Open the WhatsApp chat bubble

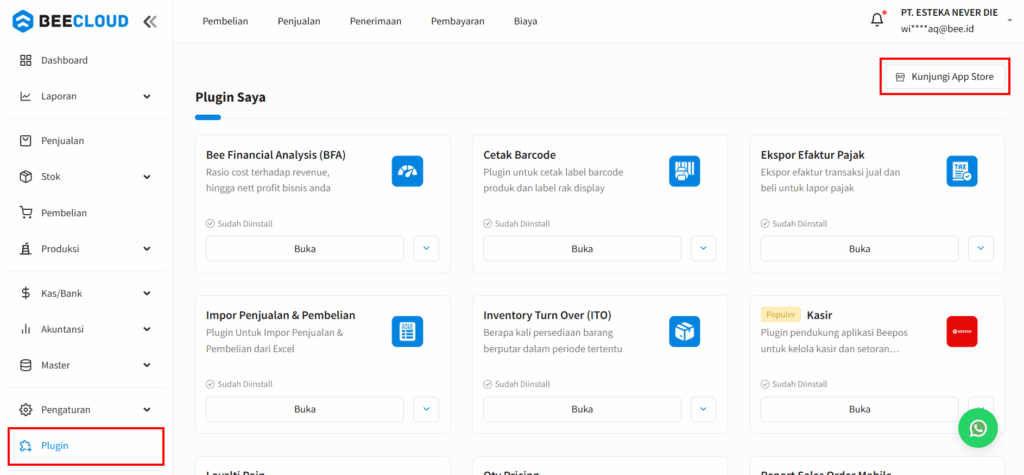point(978,428)
